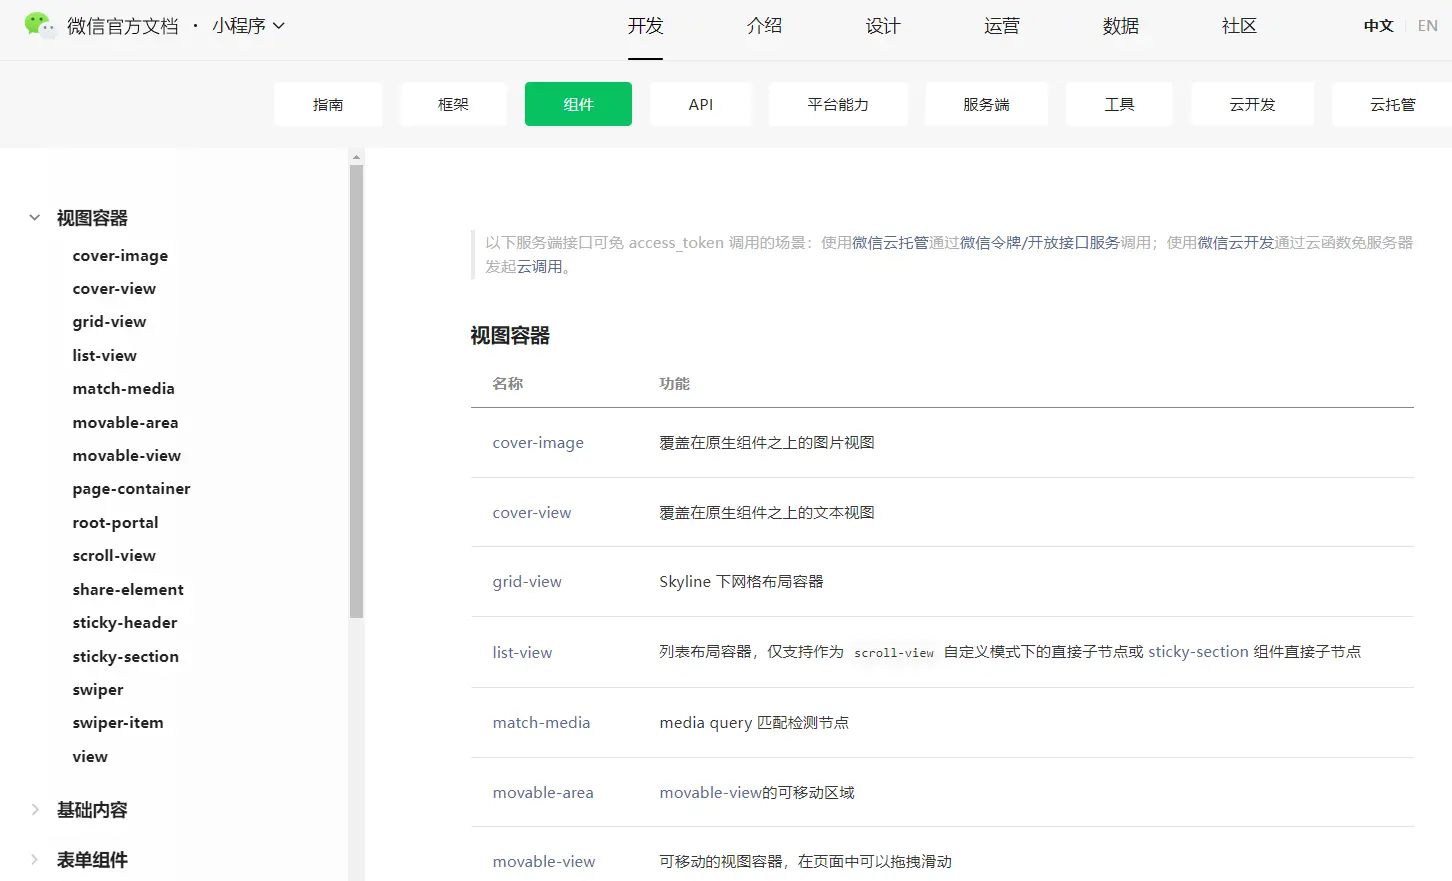Open the 云开发 sub-navigation tab
1452x881 pixels.
coord(1252,104)
